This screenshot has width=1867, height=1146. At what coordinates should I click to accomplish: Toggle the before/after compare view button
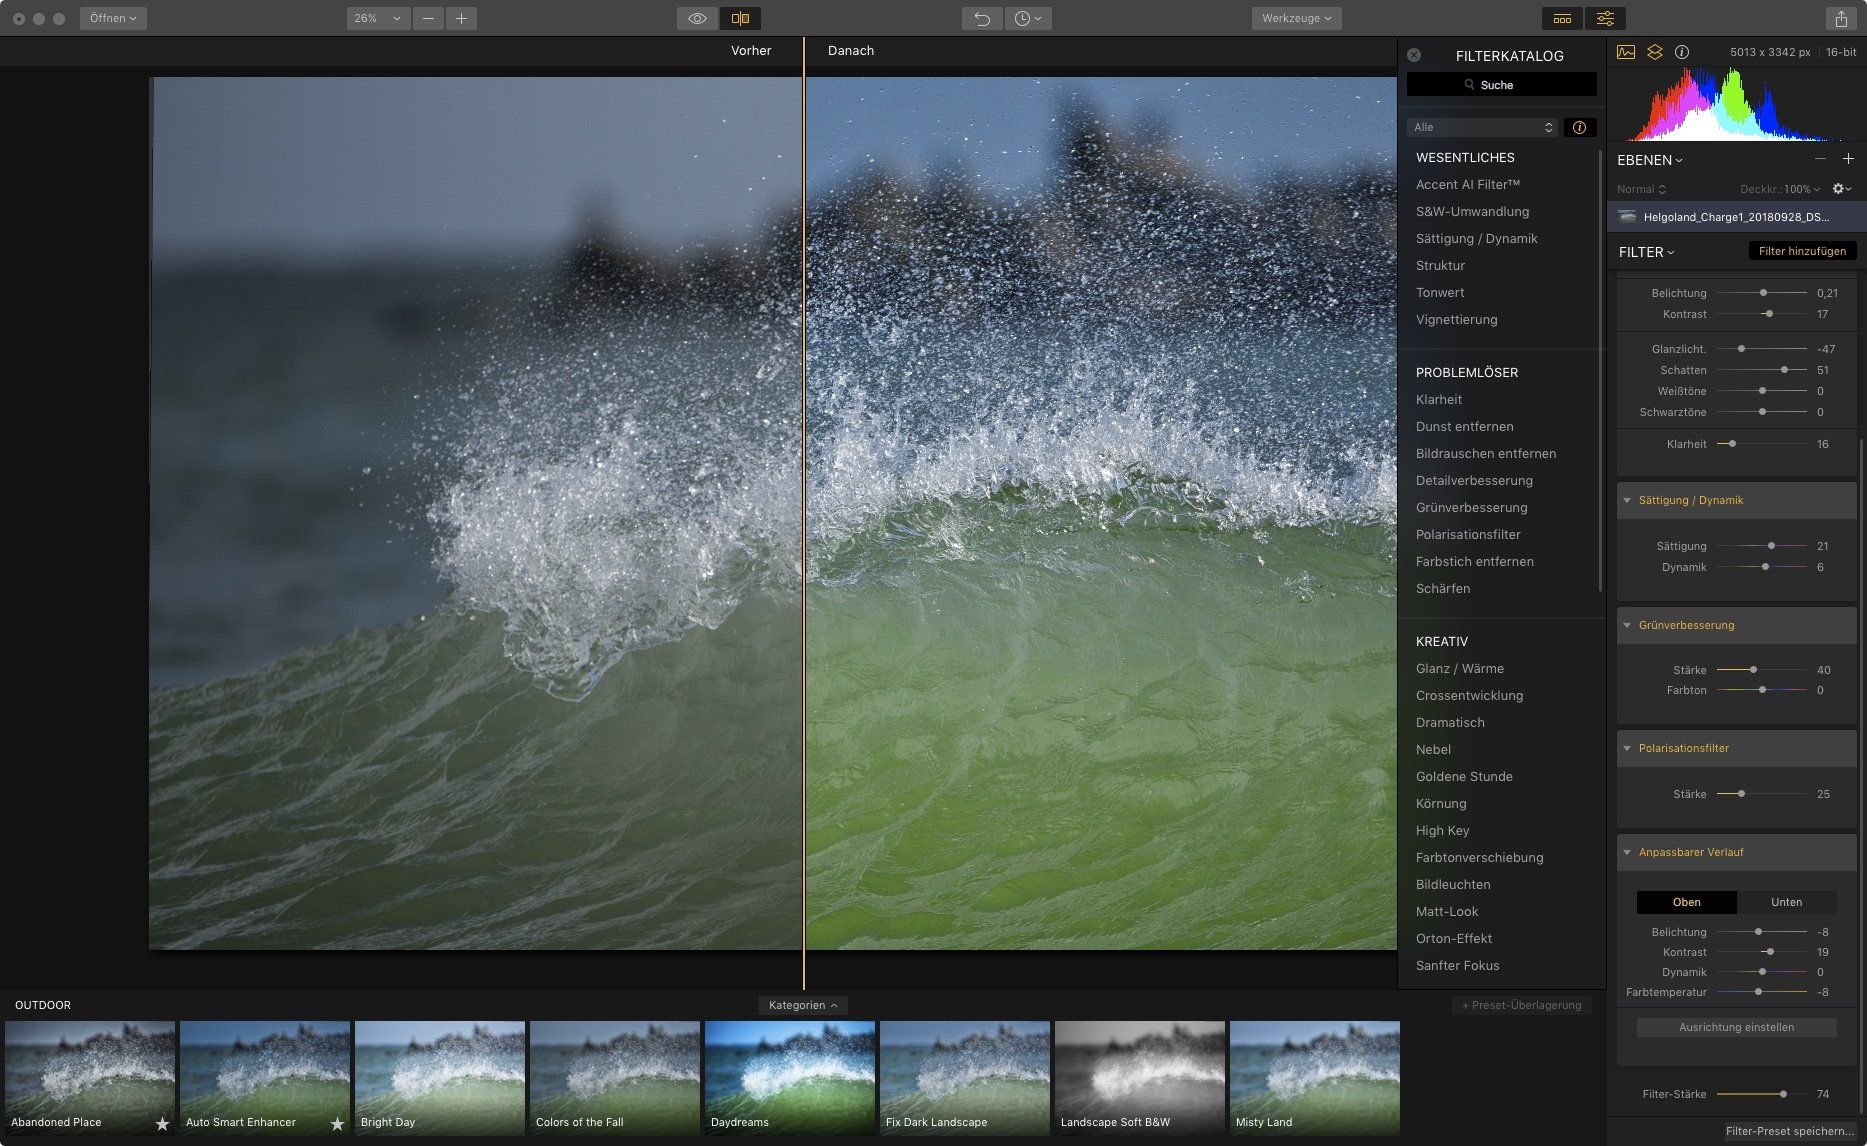(740, 19)
